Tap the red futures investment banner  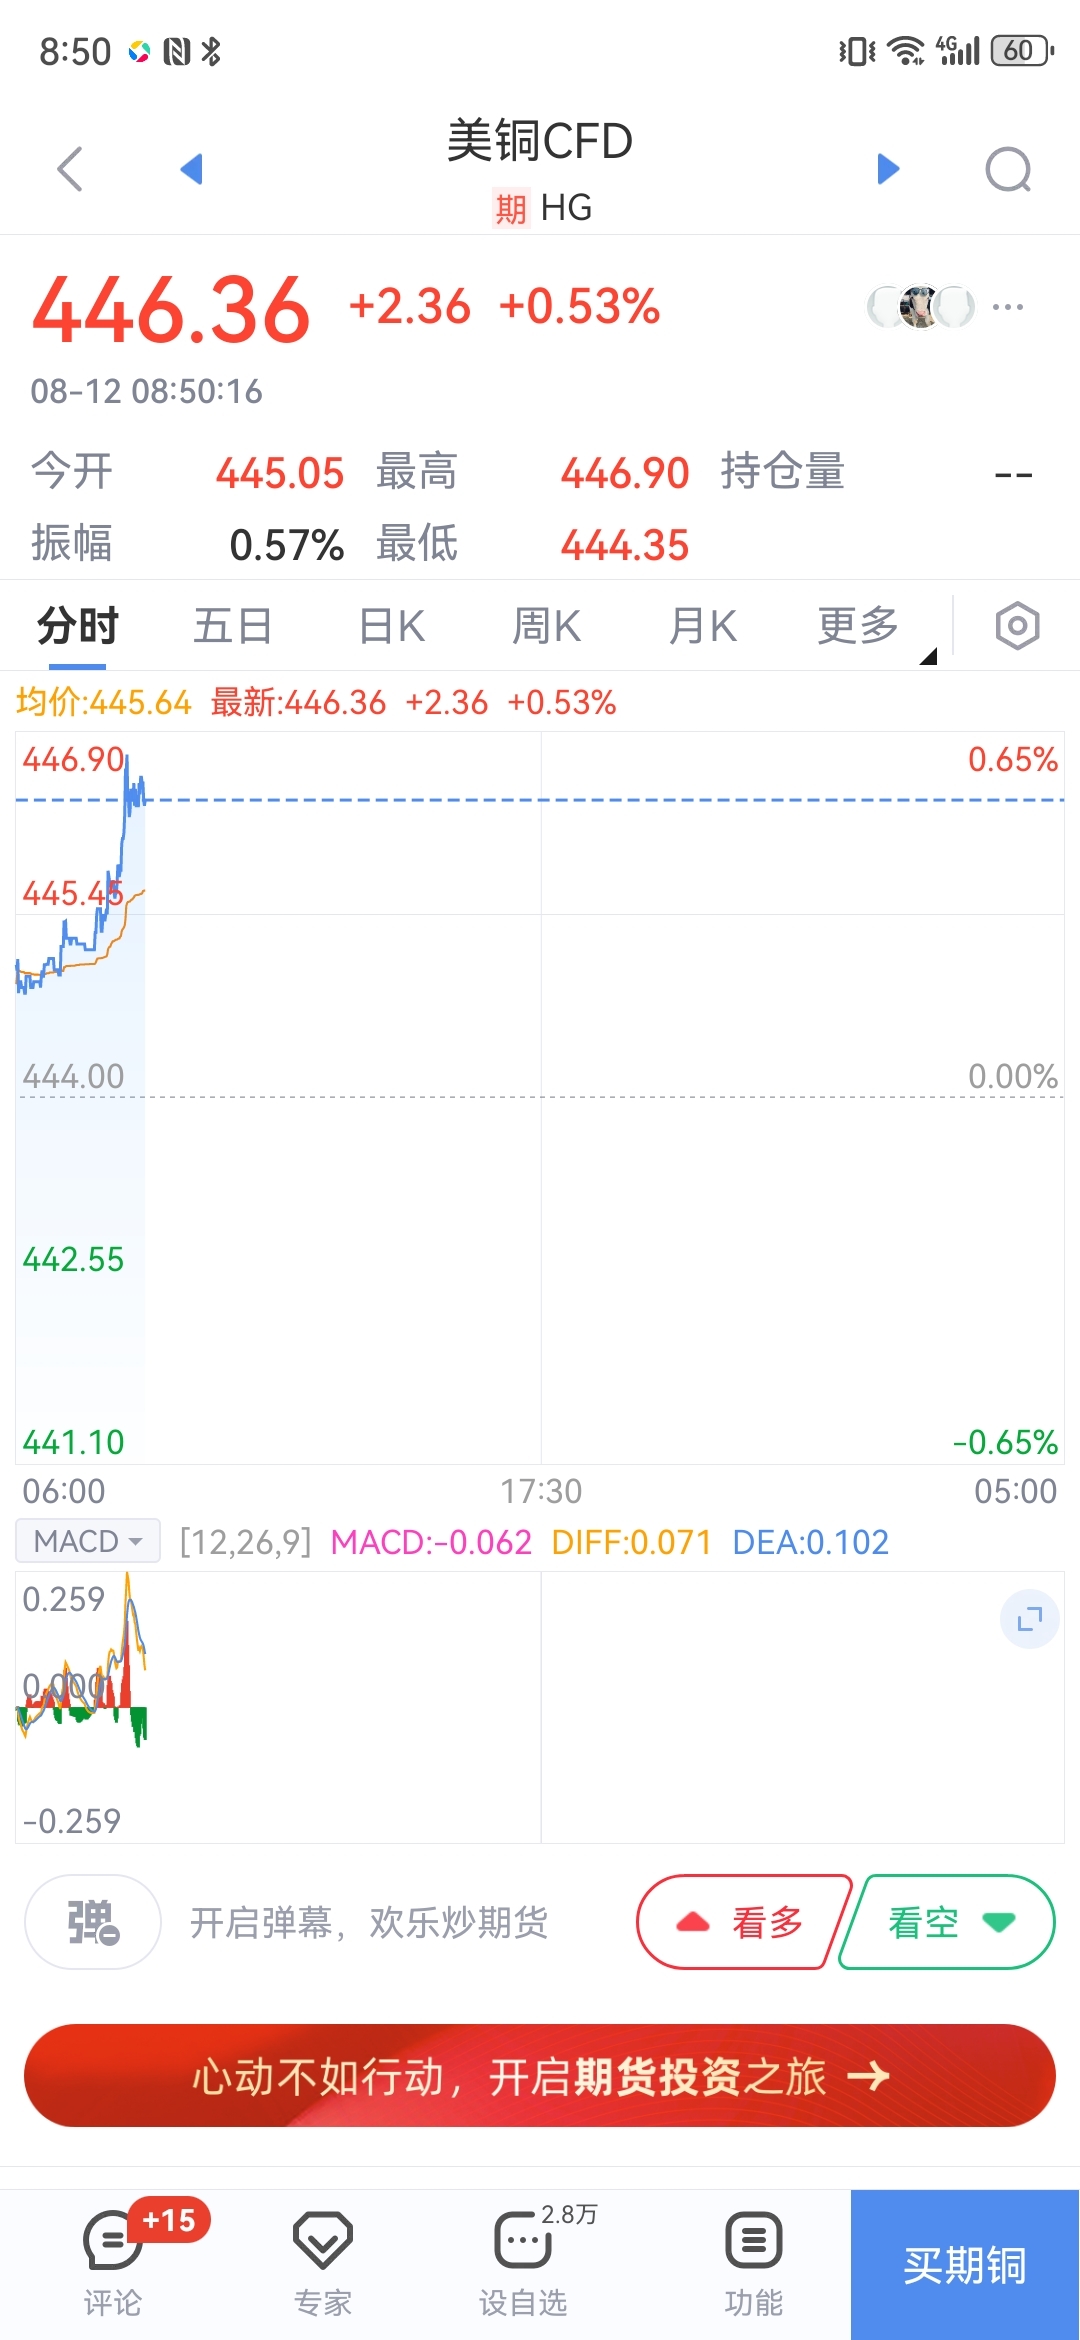pyautogui.click(x=540, y=2076)
